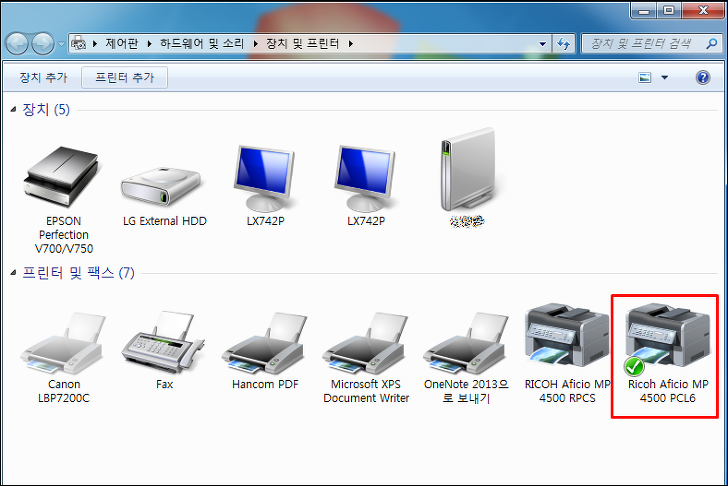Click the back navigation arrow

pos(17,44)
